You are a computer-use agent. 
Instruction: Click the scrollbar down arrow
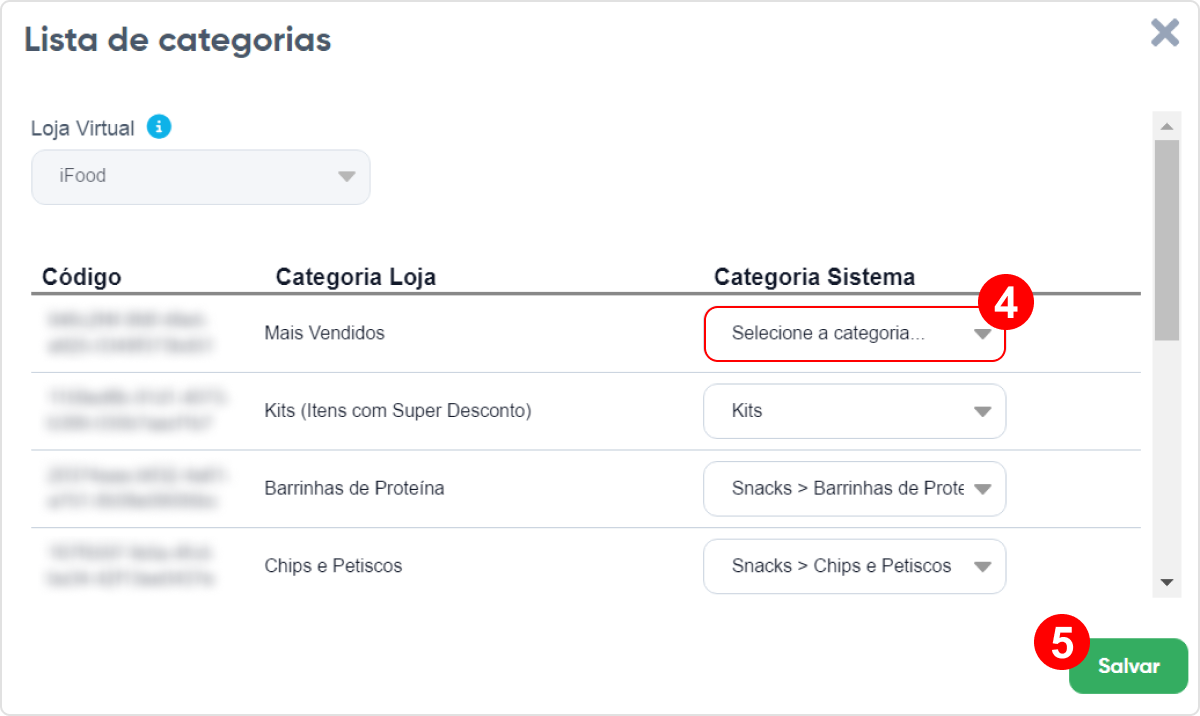[x=1166, y=582]
